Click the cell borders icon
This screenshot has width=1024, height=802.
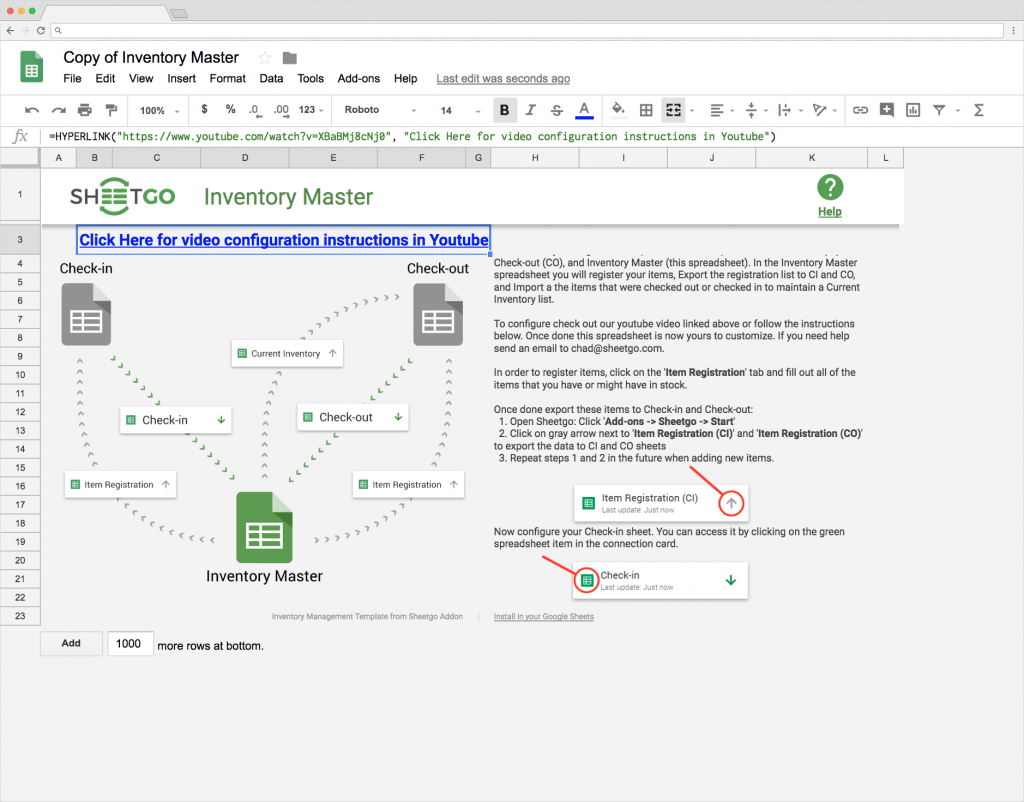click(646, 110)
